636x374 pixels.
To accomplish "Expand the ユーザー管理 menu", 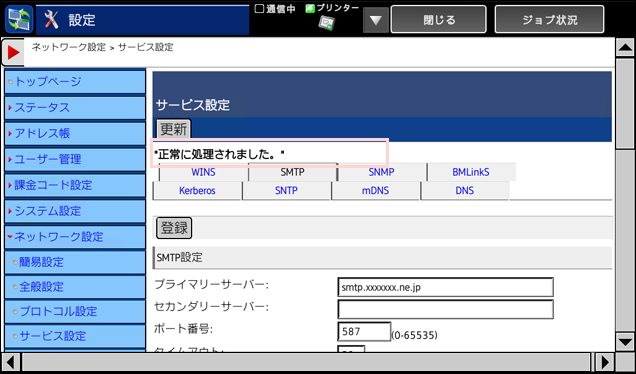I will point(75,159).
